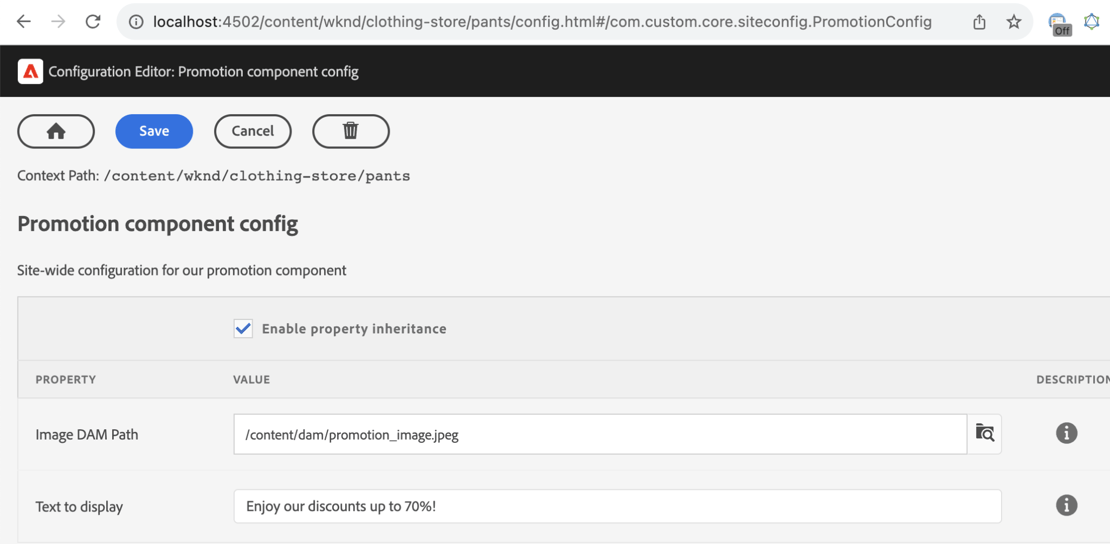Reload the page in browser
Viewport: 1110px width, 544px height.
click(x=93, y=21)
